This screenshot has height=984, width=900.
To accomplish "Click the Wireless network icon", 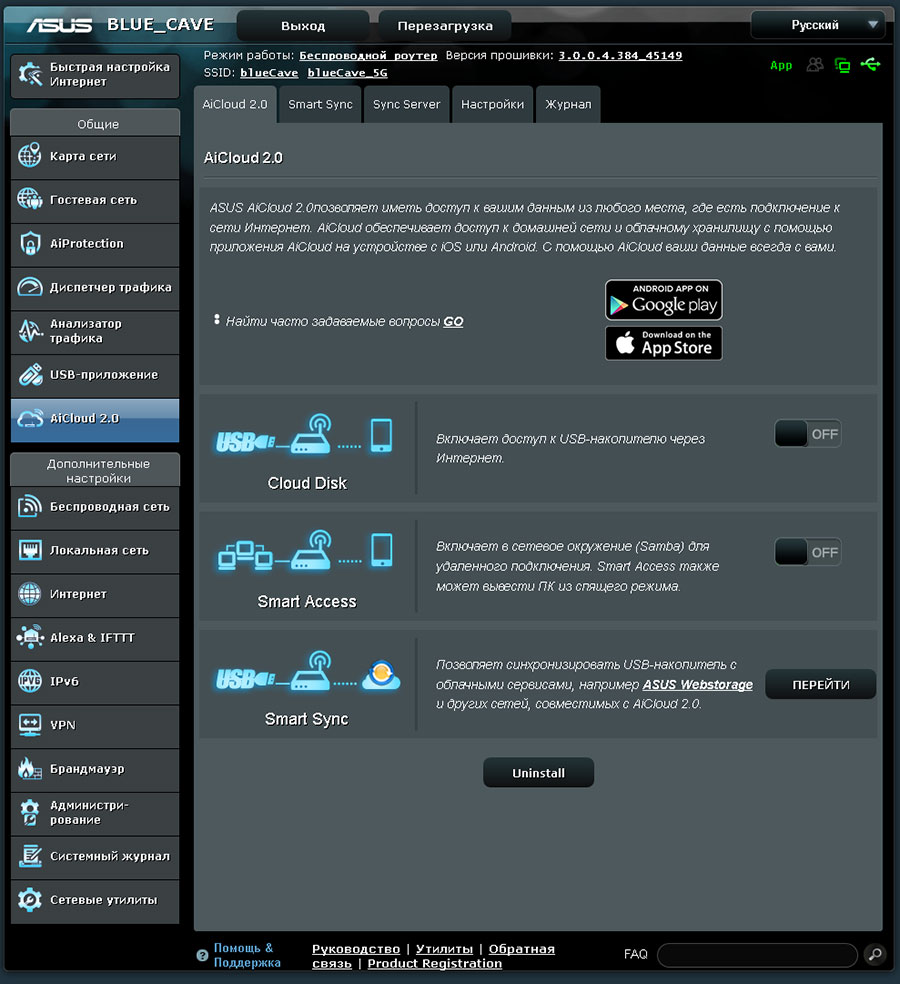I will 29,506.
